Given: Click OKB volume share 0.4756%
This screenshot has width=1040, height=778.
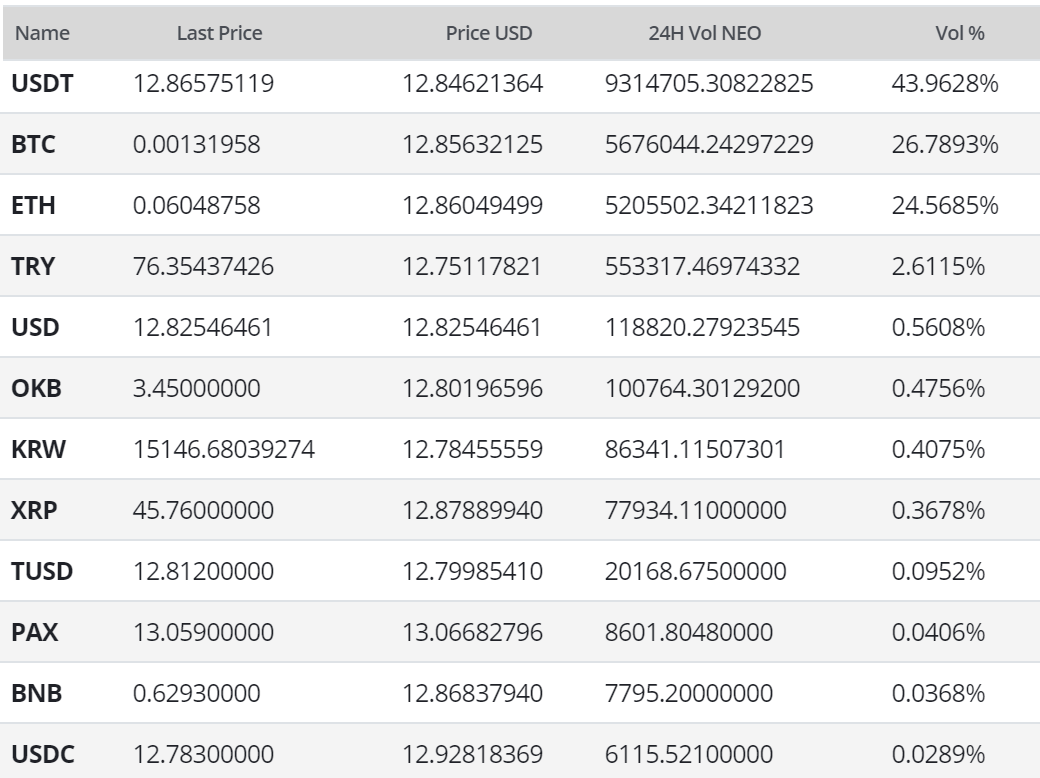Looking at the screenshot, I should tap(939, 389).
